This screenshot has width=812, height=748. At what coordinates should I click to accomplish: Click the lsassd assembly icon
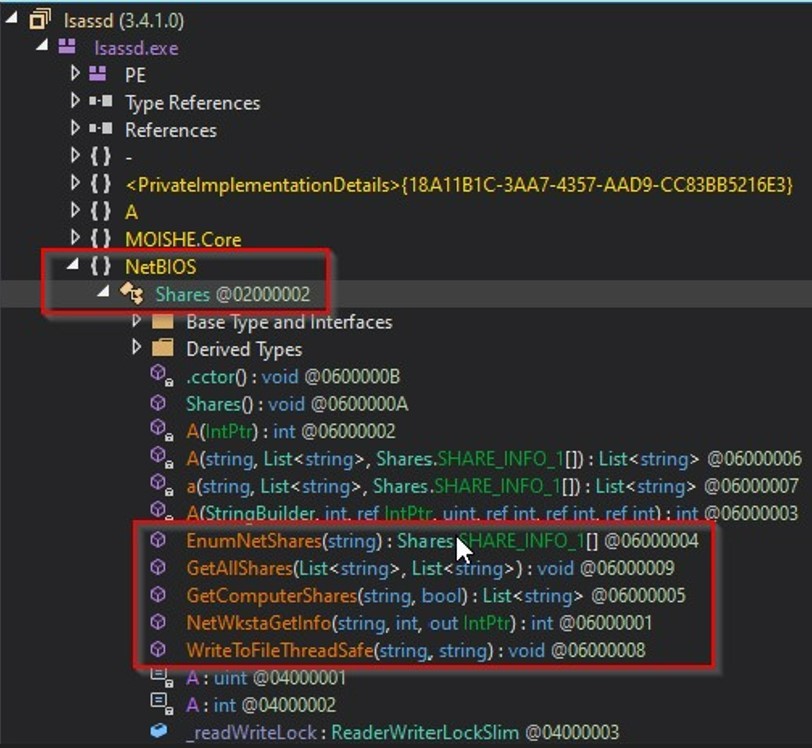[40, 19]
